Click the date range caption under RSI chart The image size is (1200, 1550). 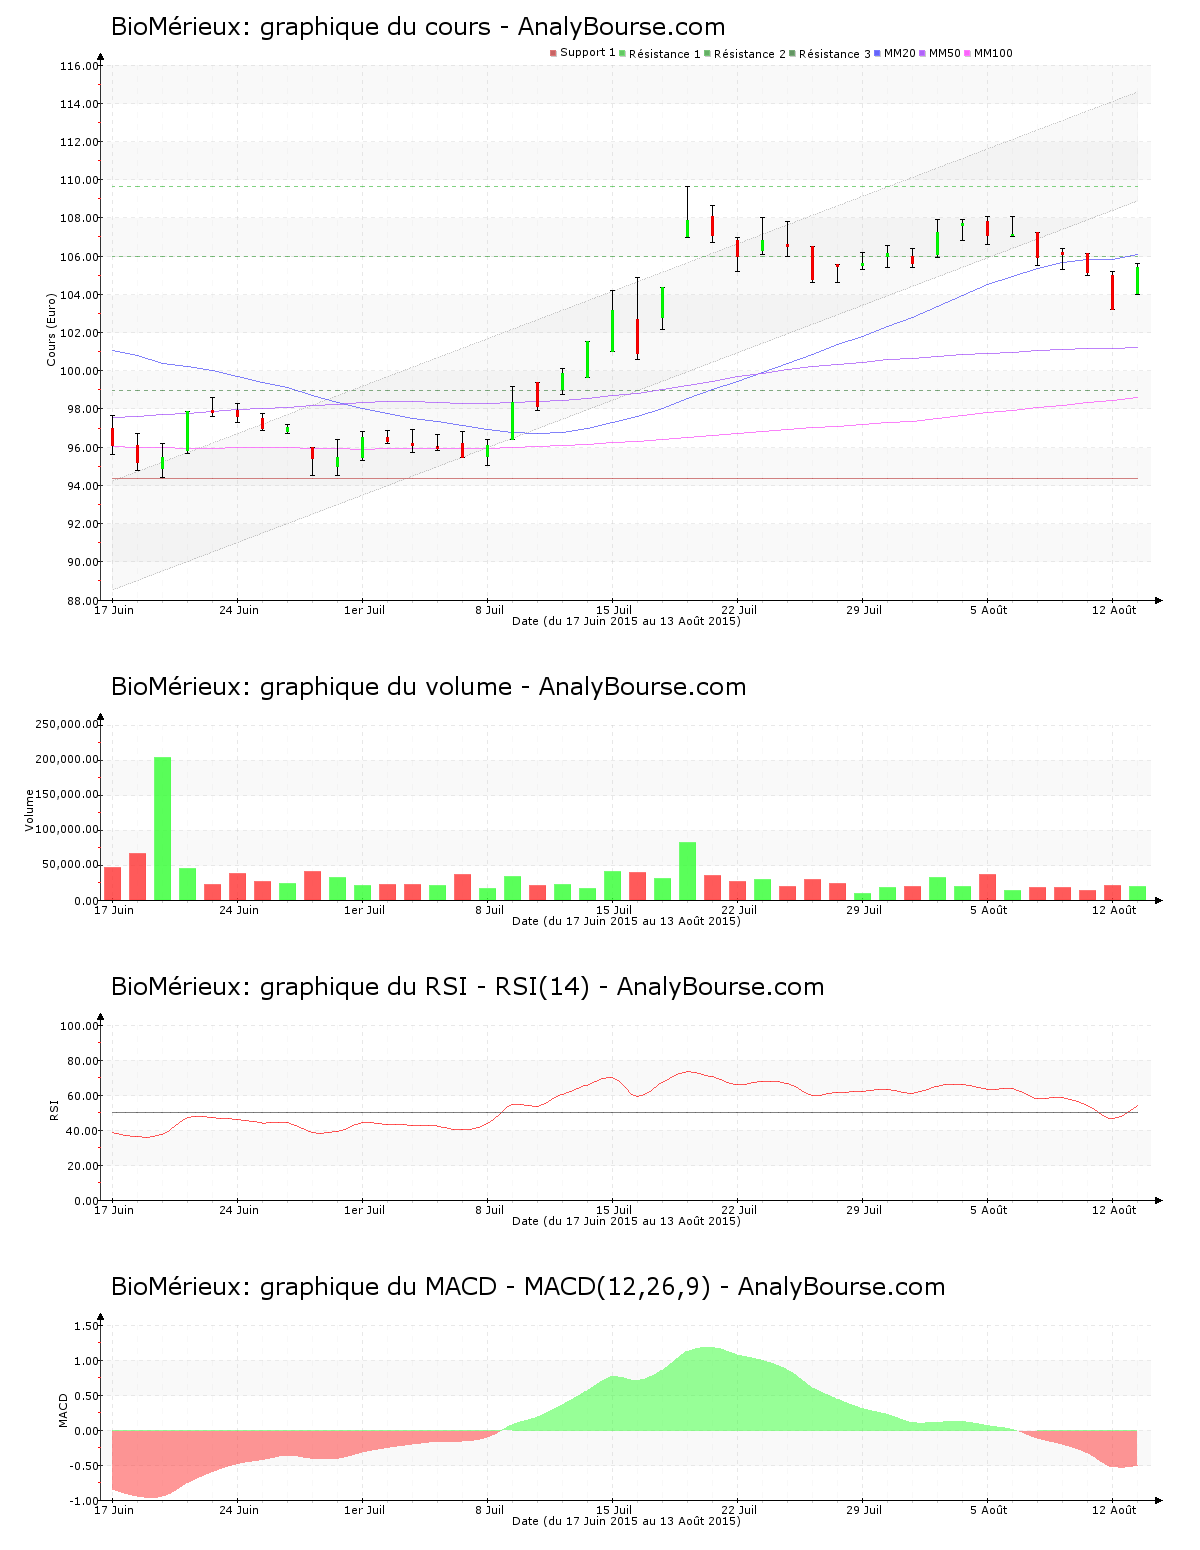pos(626,1221)
